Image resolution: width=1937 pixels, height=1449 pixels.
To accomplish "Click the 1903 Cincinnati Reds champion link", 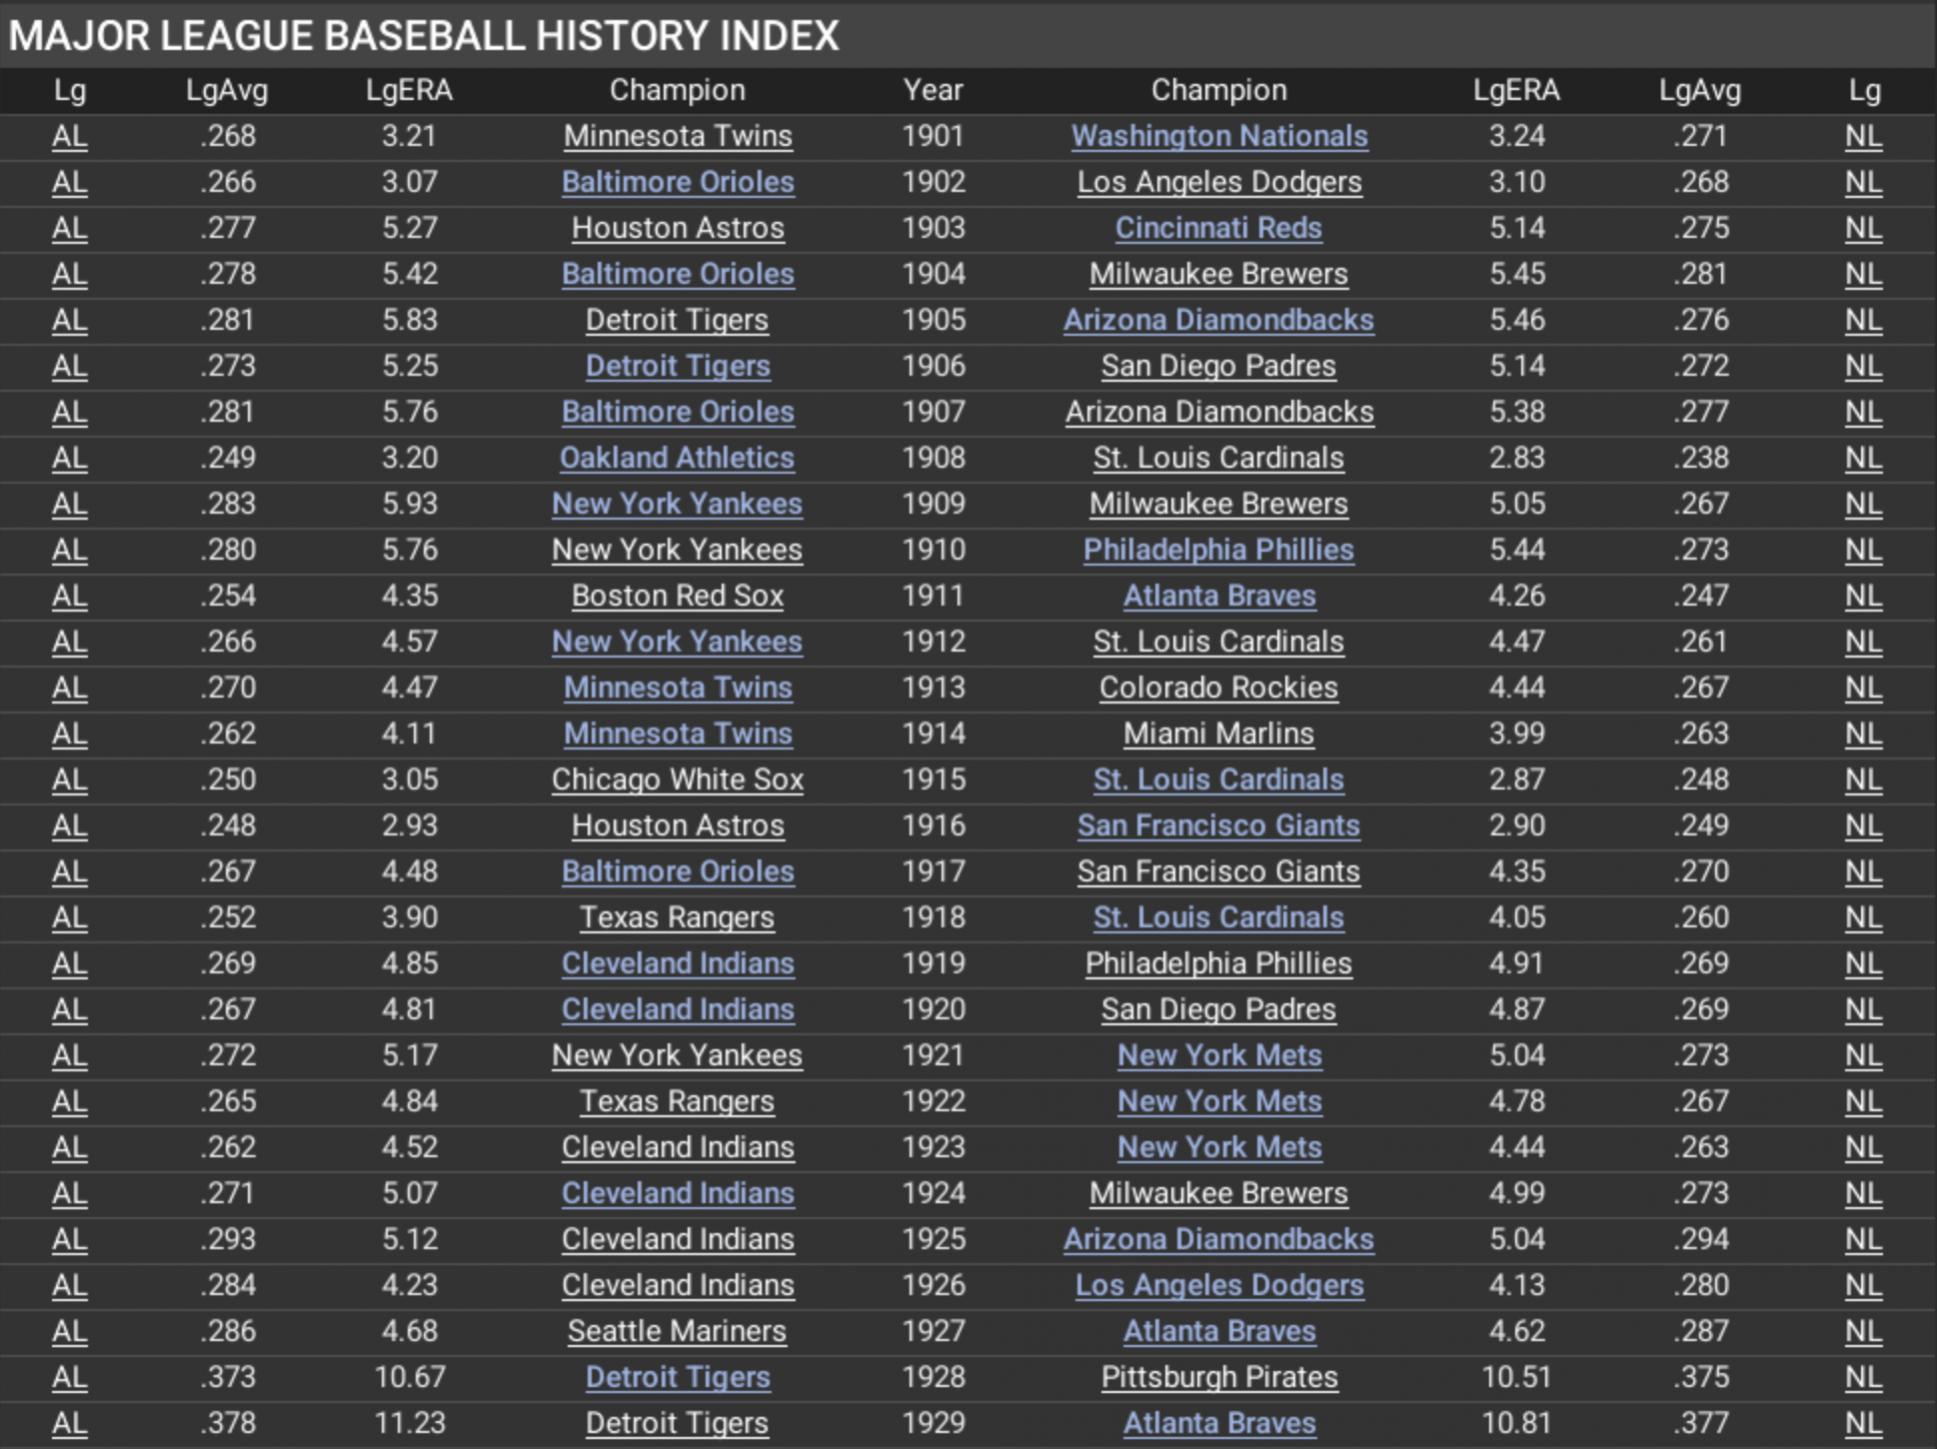I will 1218,228.
